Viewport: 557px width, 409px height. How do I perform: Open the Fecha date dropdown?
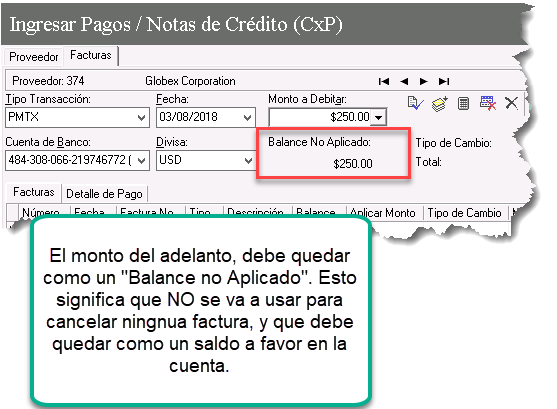[x=248, y=118]
